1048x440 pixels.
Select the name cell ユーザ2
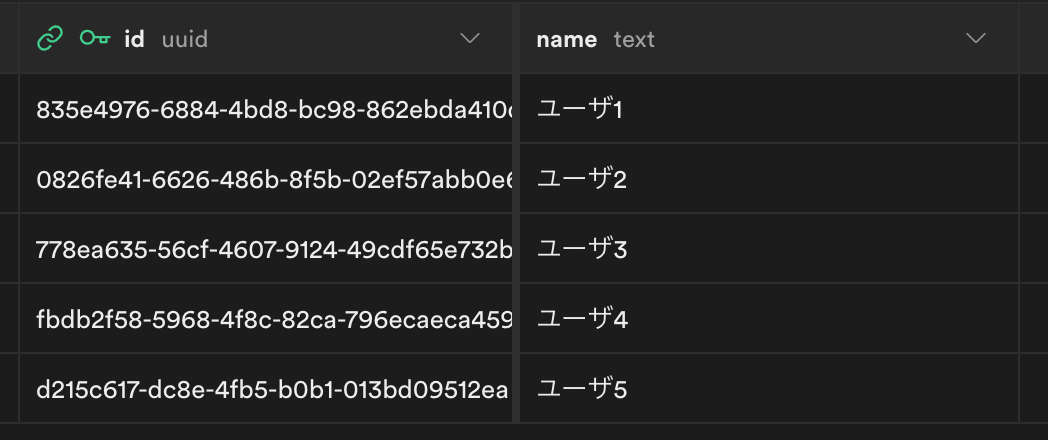582,180
